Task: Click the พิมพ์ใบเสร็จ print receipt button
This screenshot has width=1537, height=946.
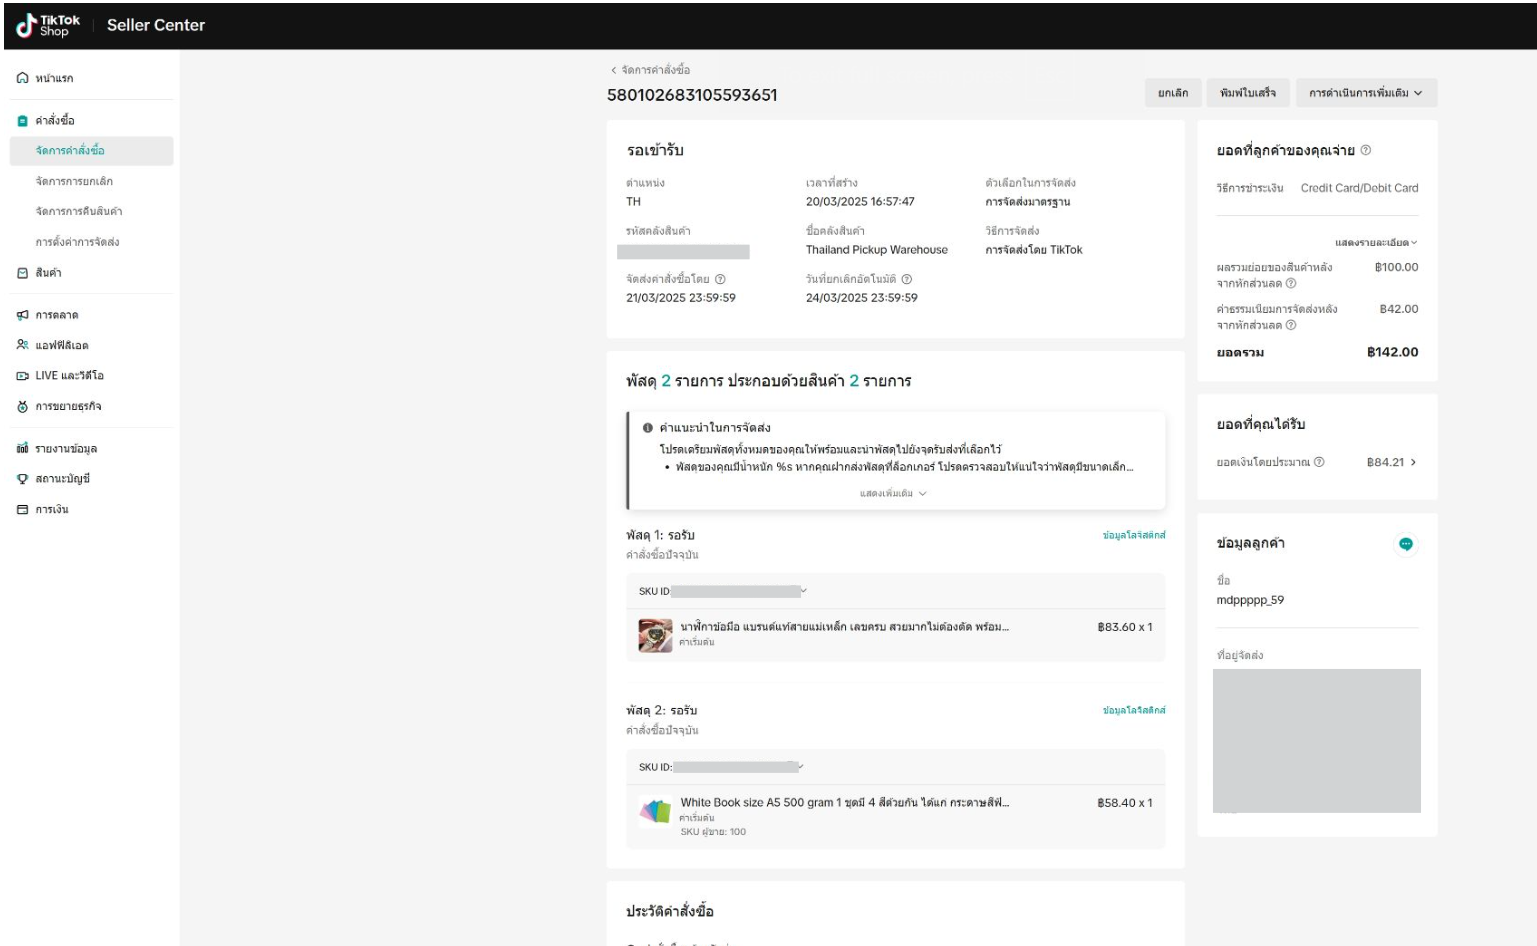Action: (1247, 93)
